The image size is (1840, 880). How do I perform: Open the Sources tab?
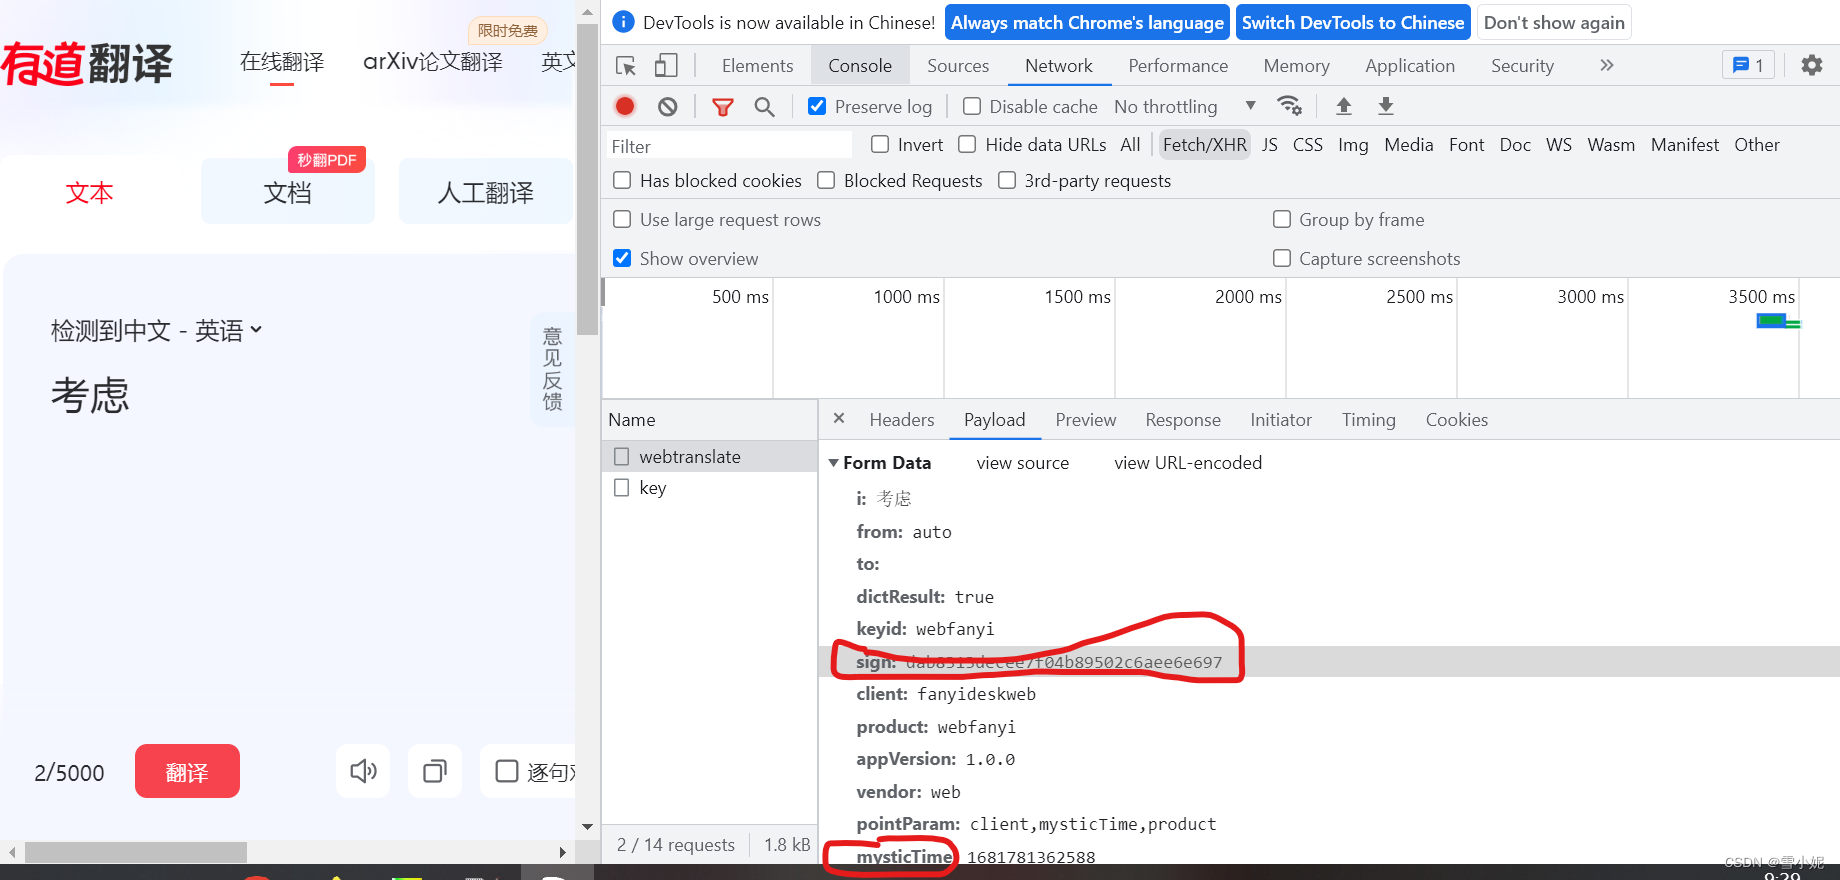(x=958, y=66)
